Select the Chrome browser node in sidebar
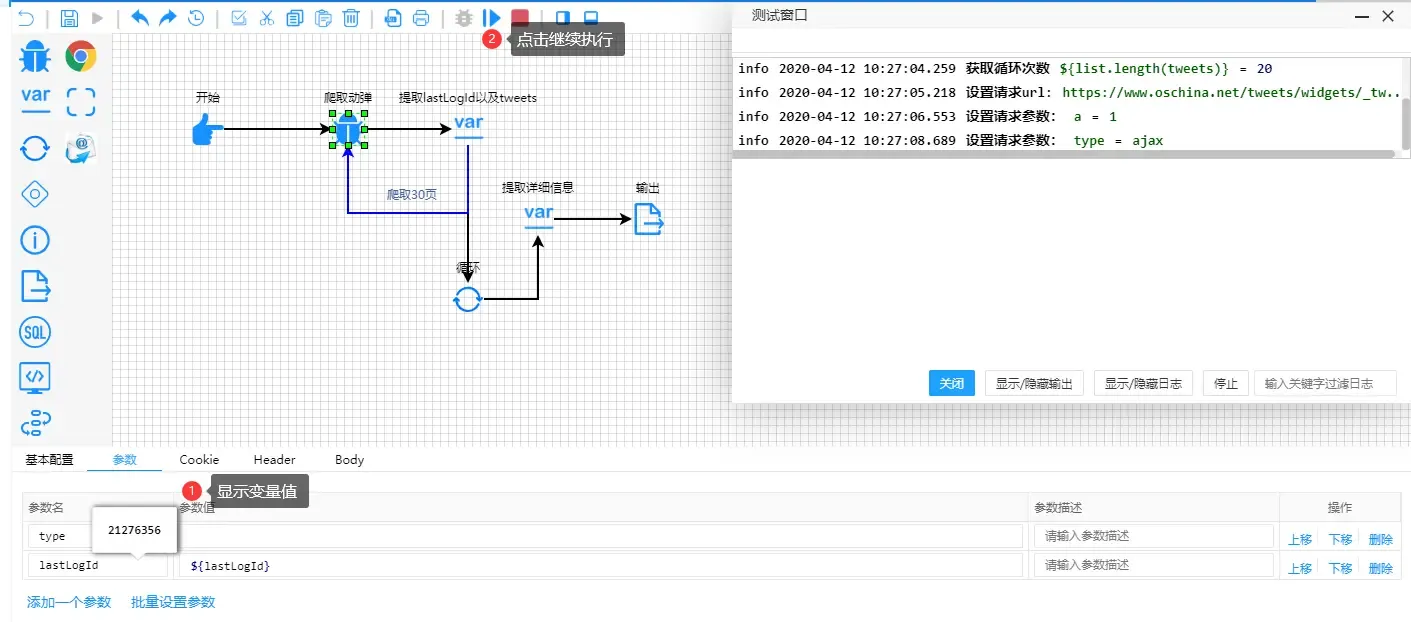Screen dimensions: 1411x622 (x=81, y=57)
